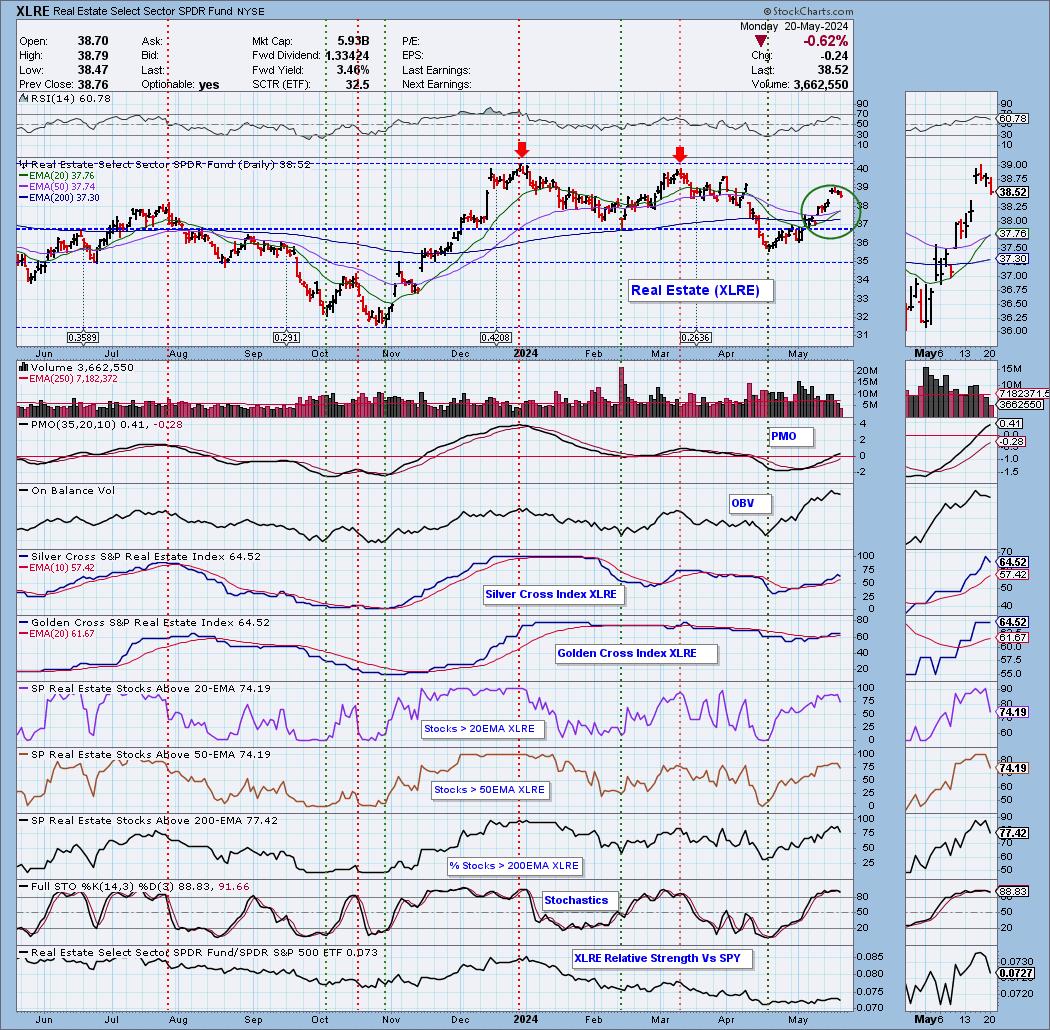Click the XLRE ticker symbol in the header
The height and width of the screenshot is (1030, 1050).
33,11
